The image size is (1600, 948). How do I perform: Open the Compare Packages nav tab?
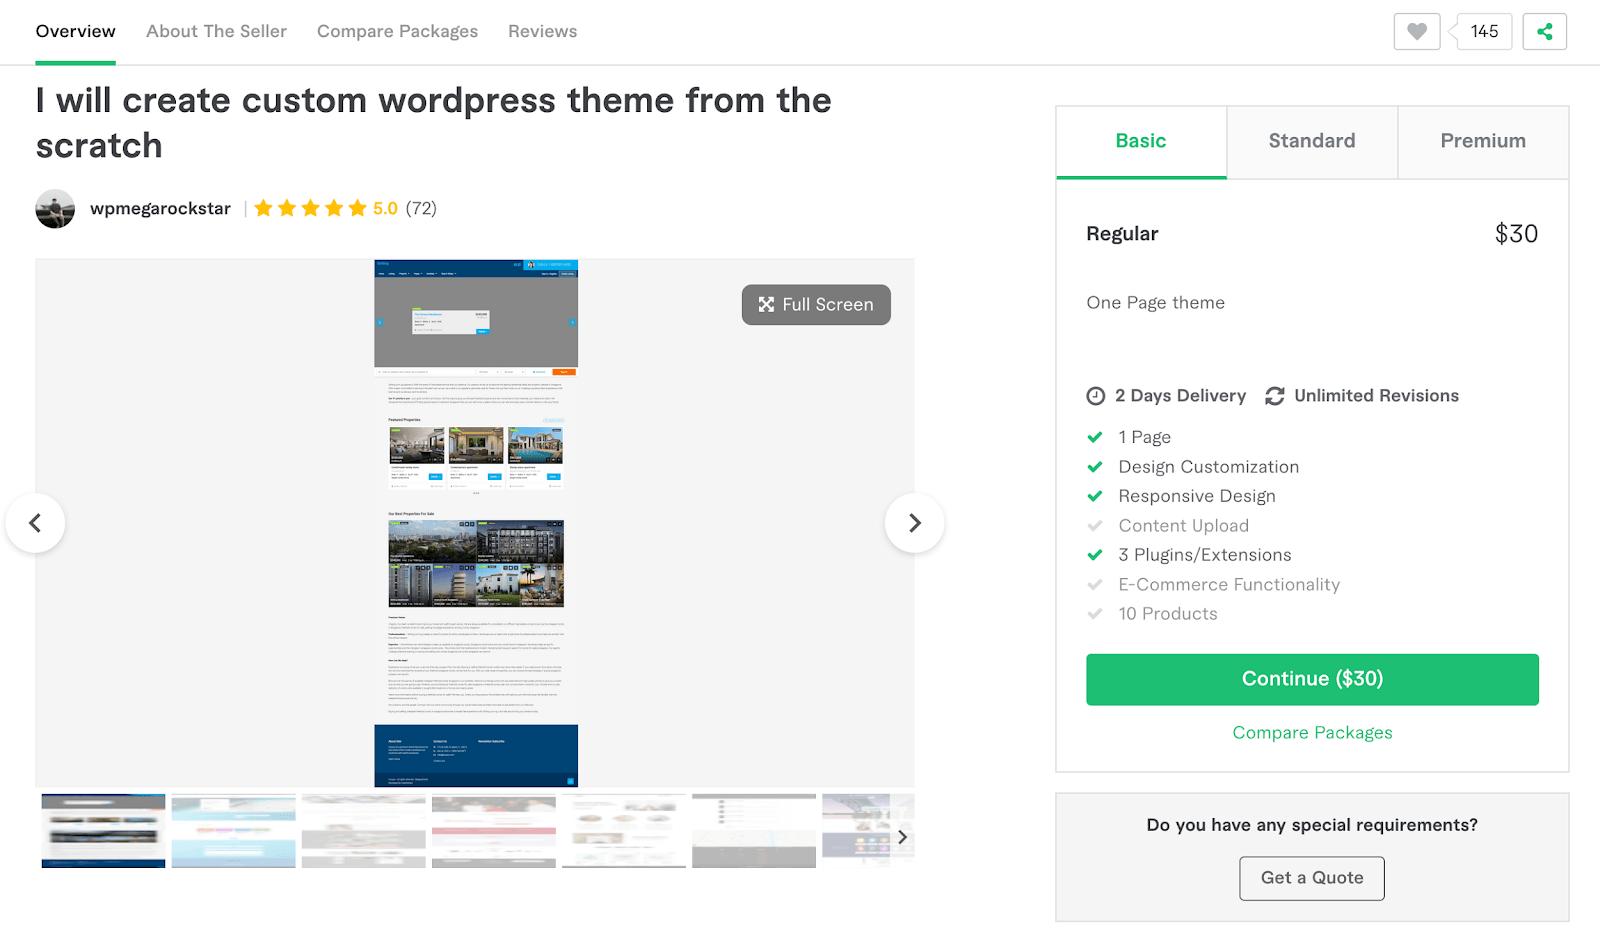[397, 31]
